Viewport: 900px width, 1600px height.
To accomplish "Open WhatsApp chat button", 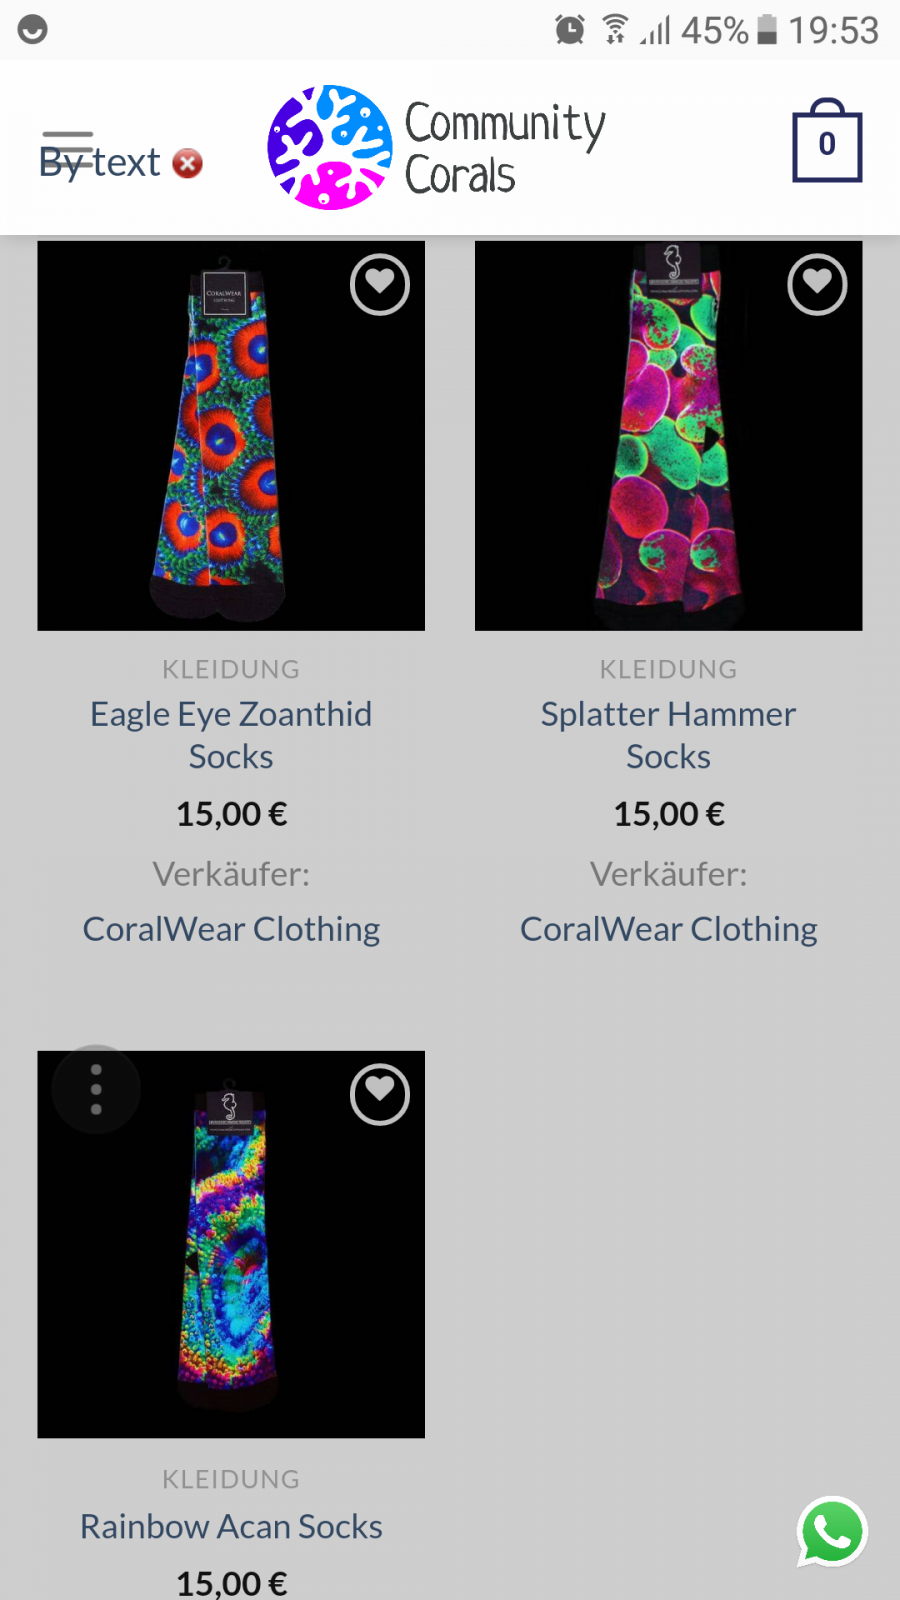I will click(832, 1532).
